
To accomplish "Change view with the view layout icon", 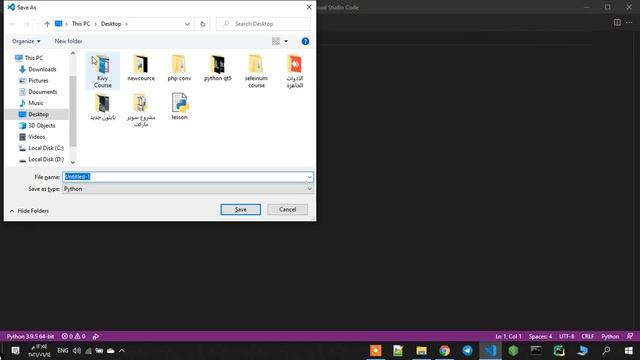I will coord(276,41).
